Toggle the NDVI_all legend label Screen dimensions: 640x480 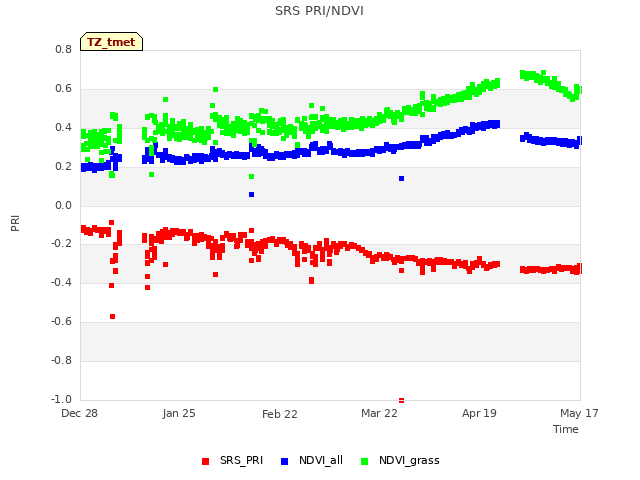[x=321, y=460]
